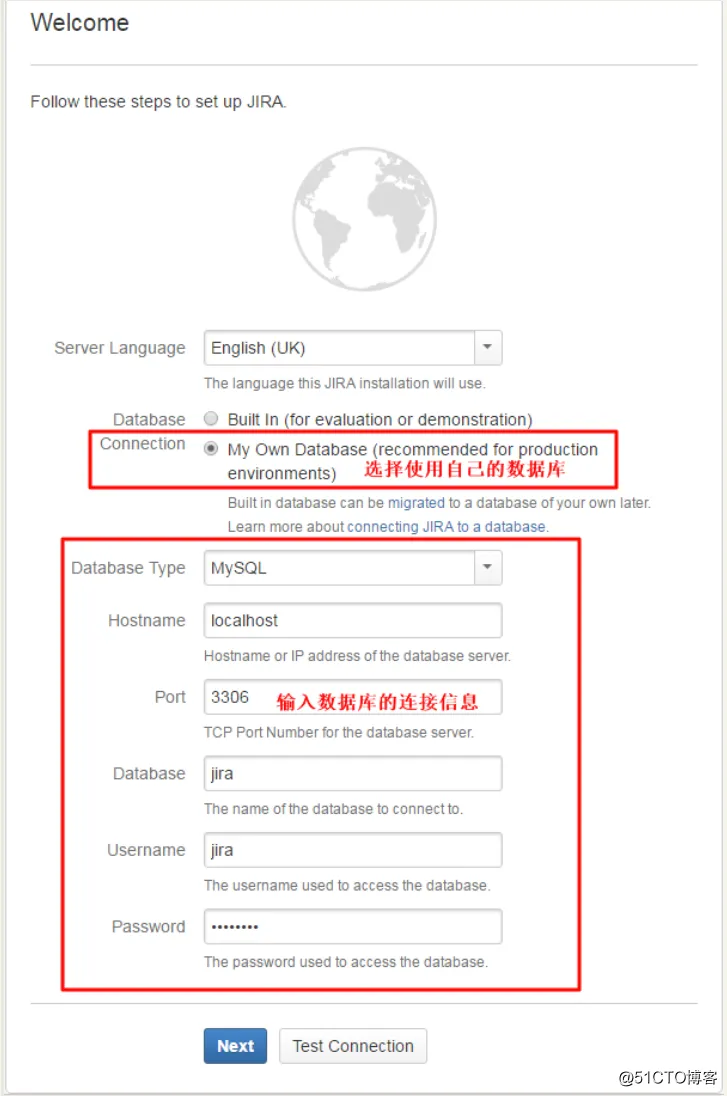Click the Password input field
Screen dimensions: 727x1096
point(353,927)
